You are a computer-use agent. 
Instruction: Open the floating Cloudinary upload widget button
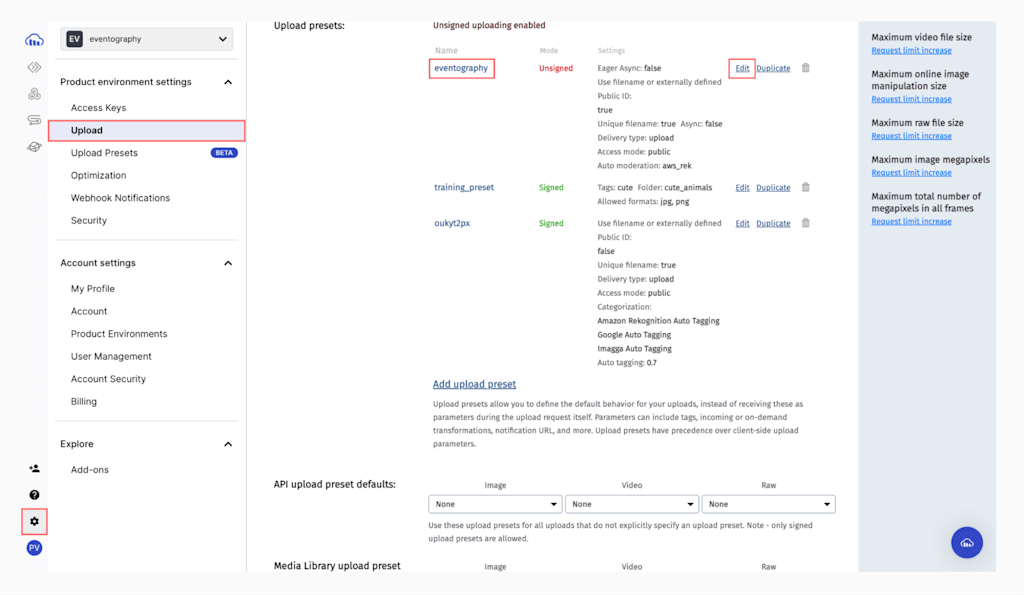966,542
